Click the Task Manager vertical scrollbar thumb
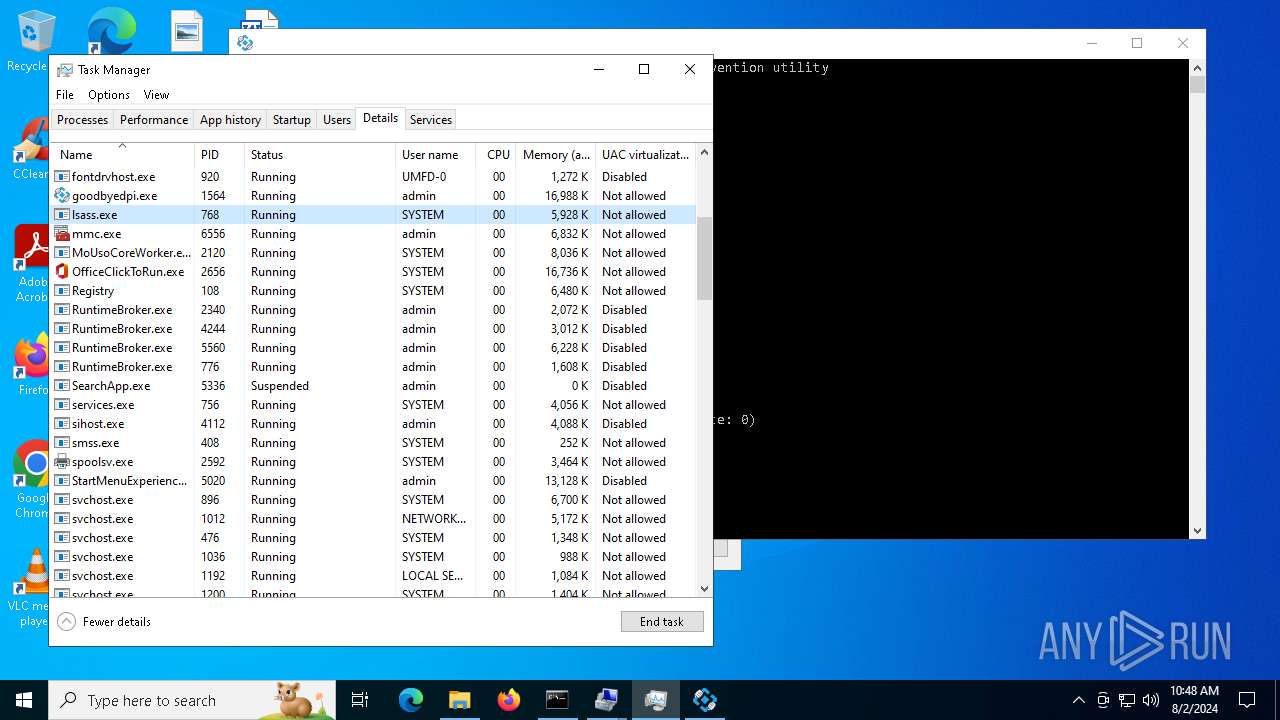1280x720 pixels. click(704, 258)
